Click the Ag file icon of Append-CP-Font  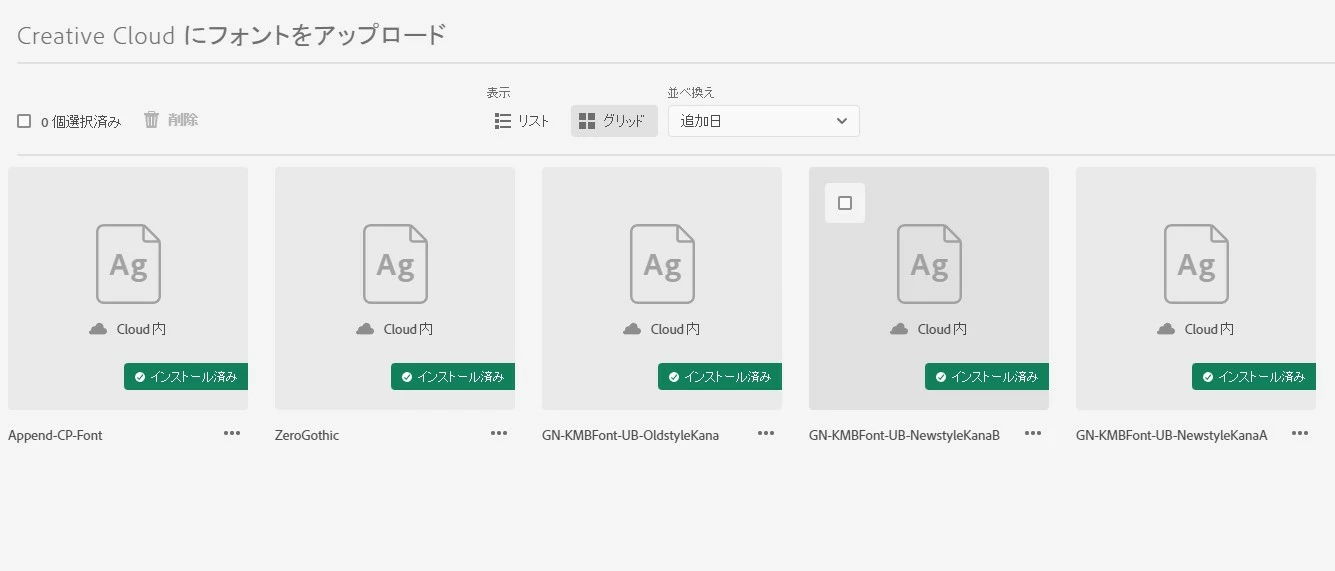tap(128, 264)
